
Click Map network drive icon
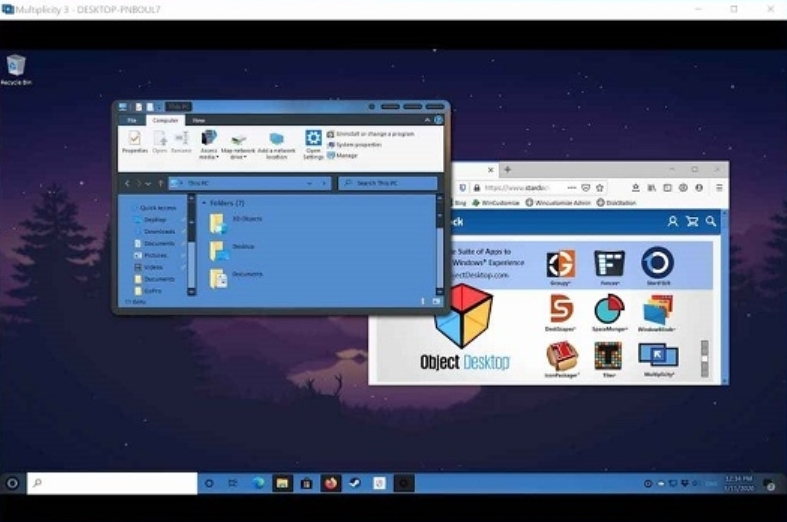238,139
